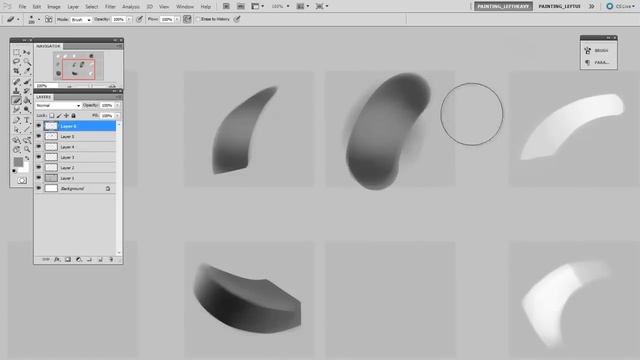Viewport: 640px width, 360px height.
Task: Expand more workspaces with double chevron
Action: [x=591, y=6]
